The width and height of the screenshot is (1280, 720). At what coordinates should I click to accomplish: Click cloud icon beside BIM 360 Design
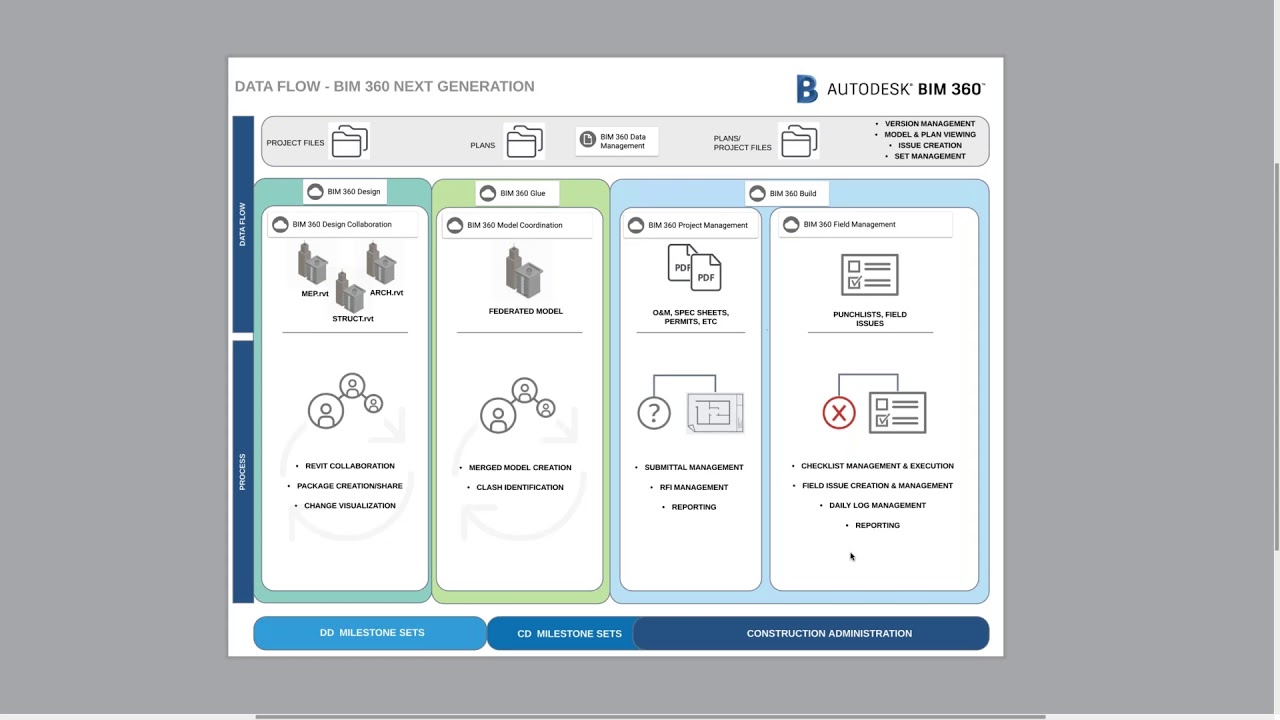pyautogui.click(x=316, y=192)
